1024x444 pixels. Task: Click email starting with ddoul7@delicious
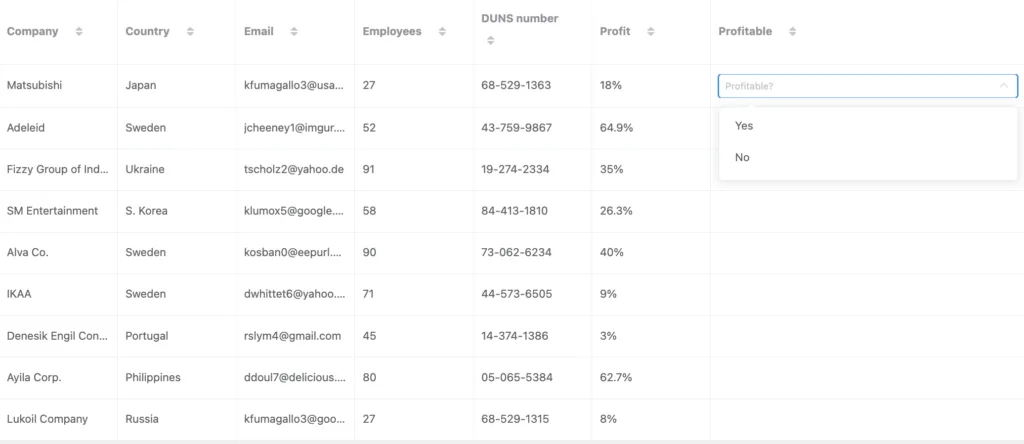click(295, 378)
